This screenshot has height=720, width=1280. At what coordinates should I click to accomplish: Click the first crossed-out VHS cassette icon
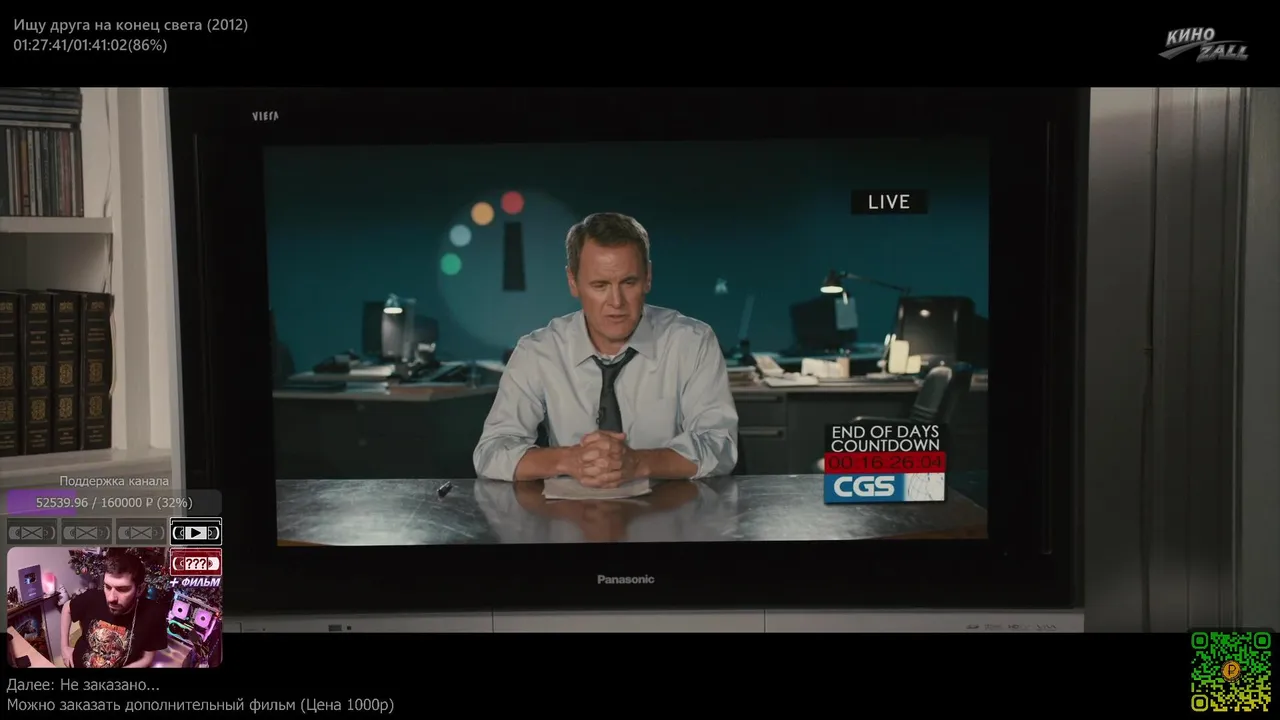coord(32,533)
